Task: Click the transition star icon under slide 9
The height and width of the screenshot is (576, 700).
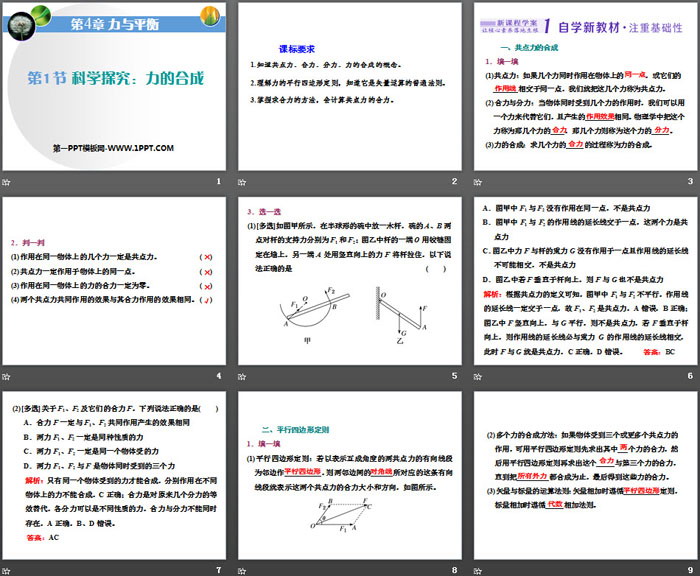Action: pyautogui.click(x=475, y=570)
